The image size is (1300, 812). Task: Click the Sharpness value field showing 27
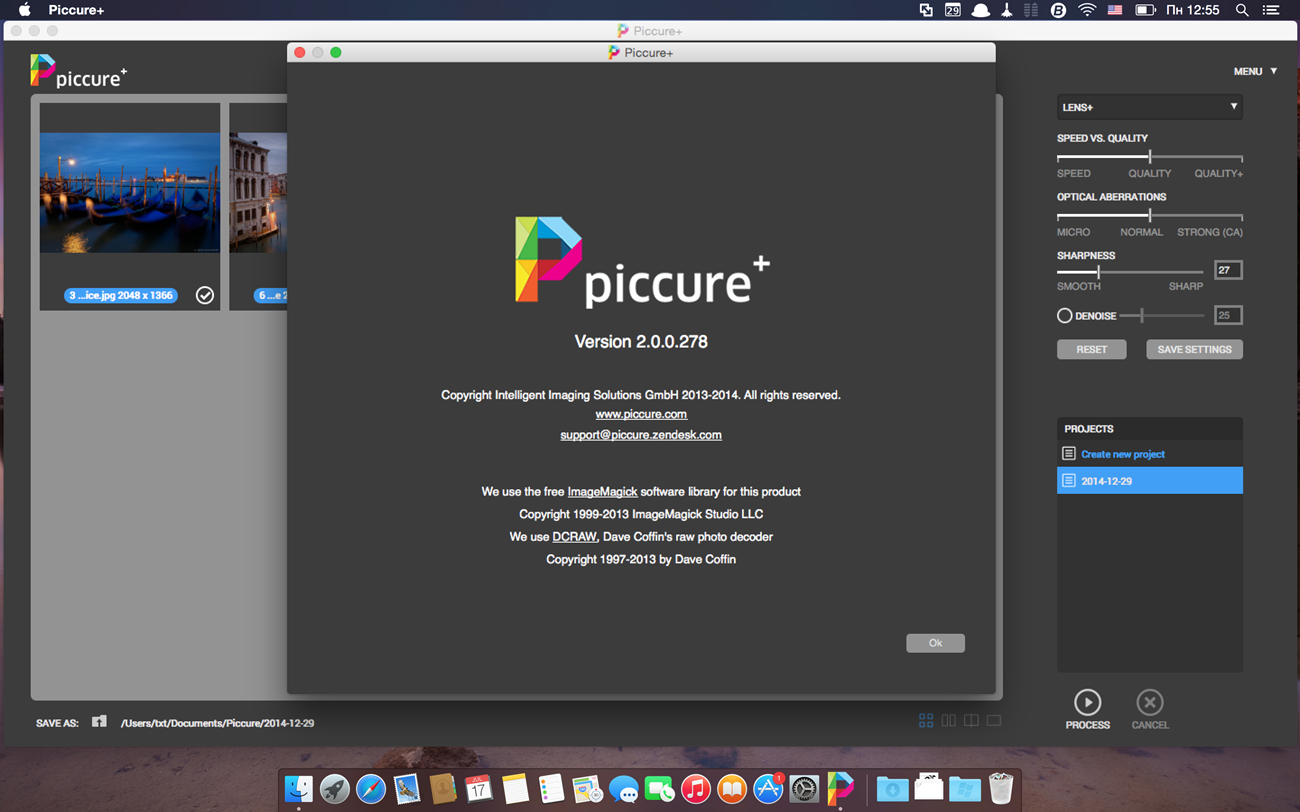tap(1228, 270)
